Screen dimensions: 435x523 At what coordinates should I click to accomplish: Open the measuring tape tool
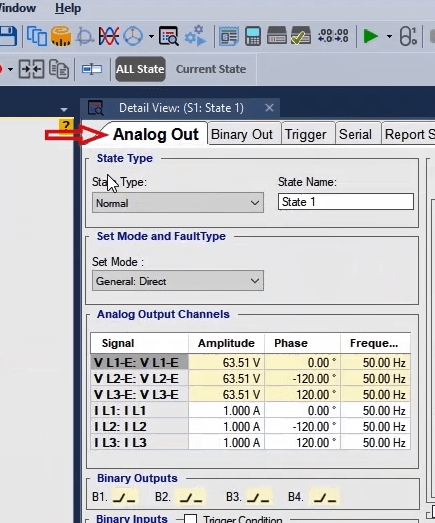coord(61,36)
